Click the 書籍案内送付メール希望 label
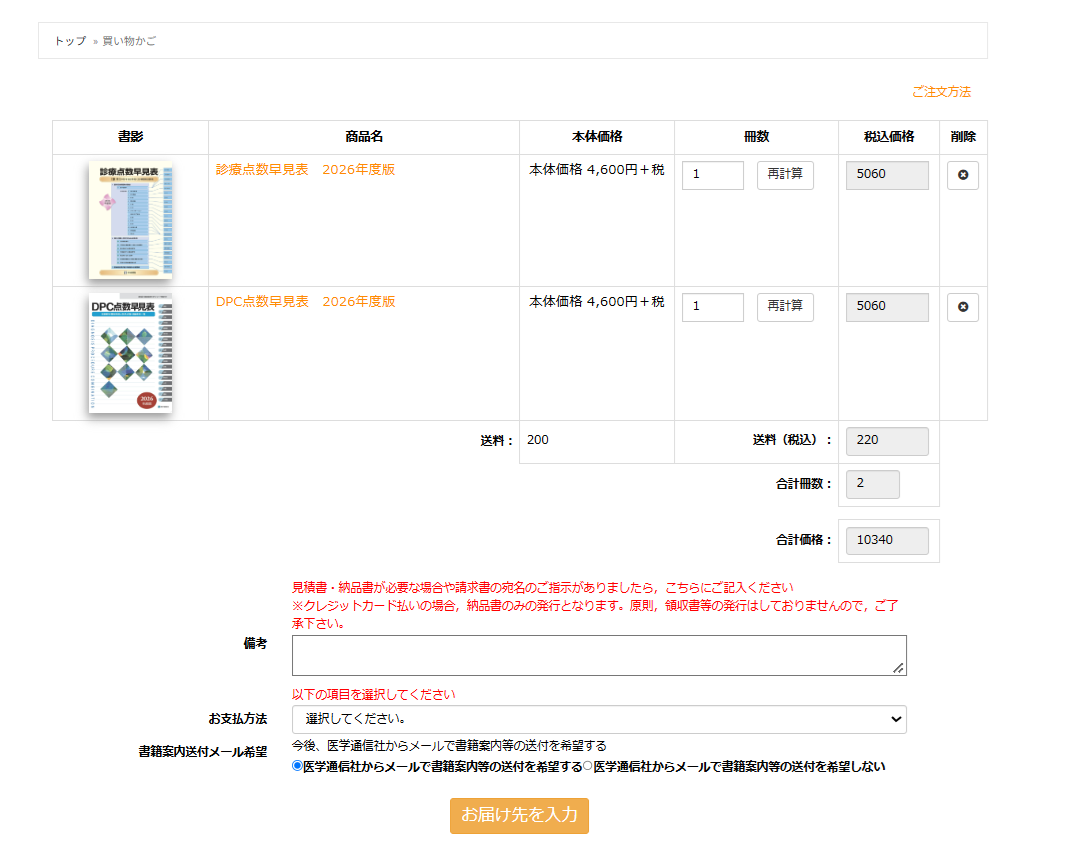Image resolution: width=1082 pixels, height=851 pixels. pyautogui.click(x=203, y=752)
